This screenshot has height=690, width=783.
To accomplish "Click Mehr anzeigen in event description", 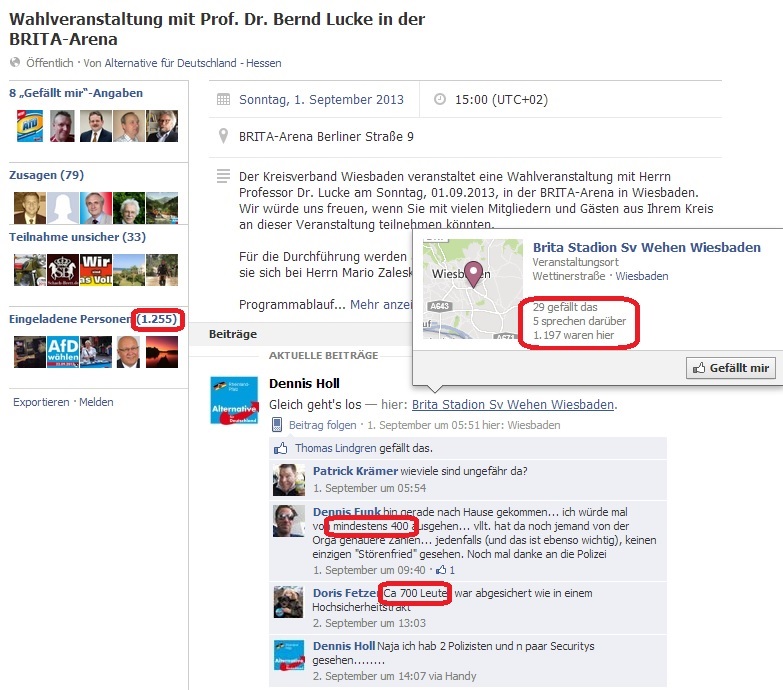I will (381, 305).
